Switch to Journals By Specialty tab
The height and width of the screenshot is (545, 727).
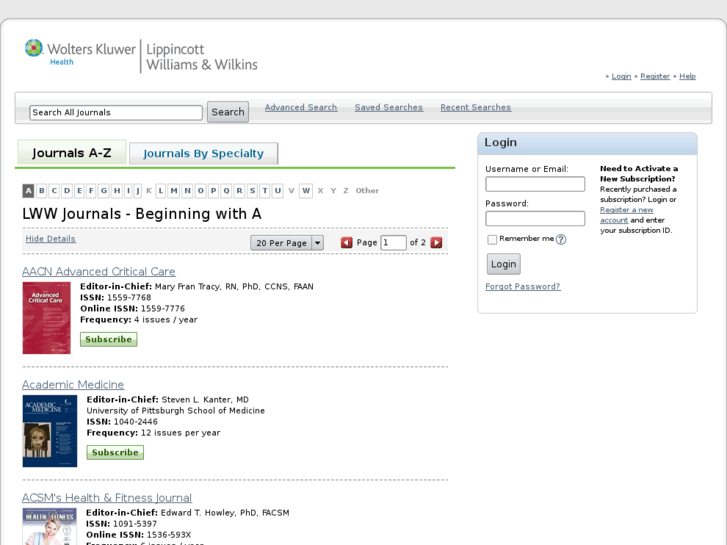click(x=204, y=154)
